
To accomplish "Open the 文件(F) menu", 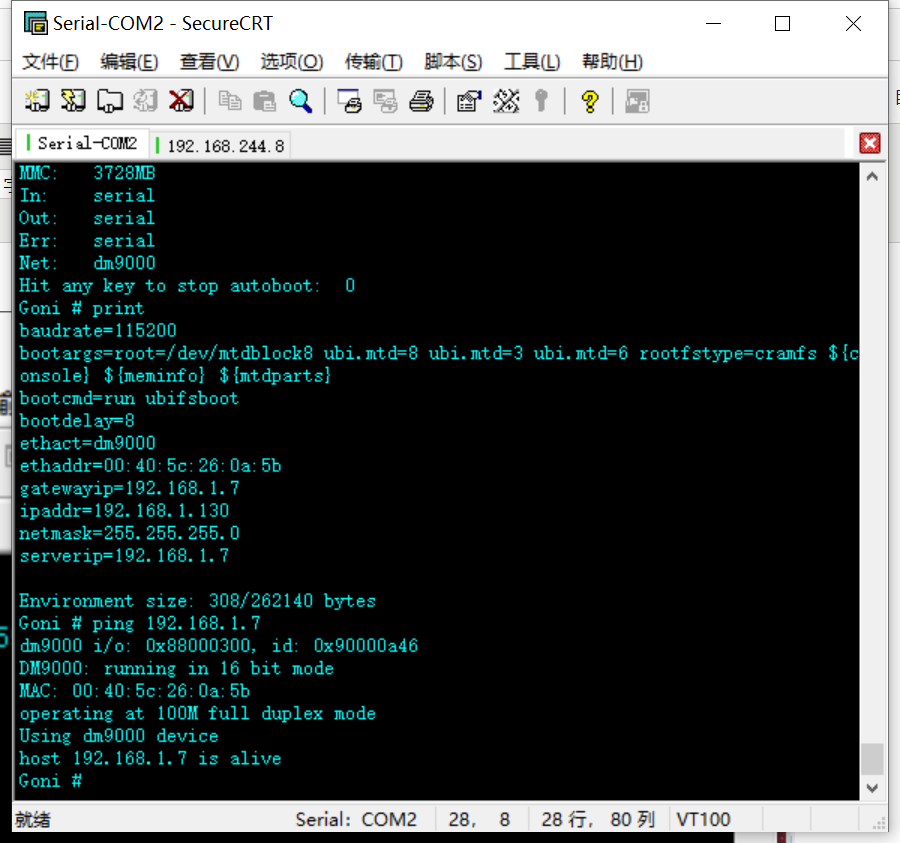I will coord(50,61).
